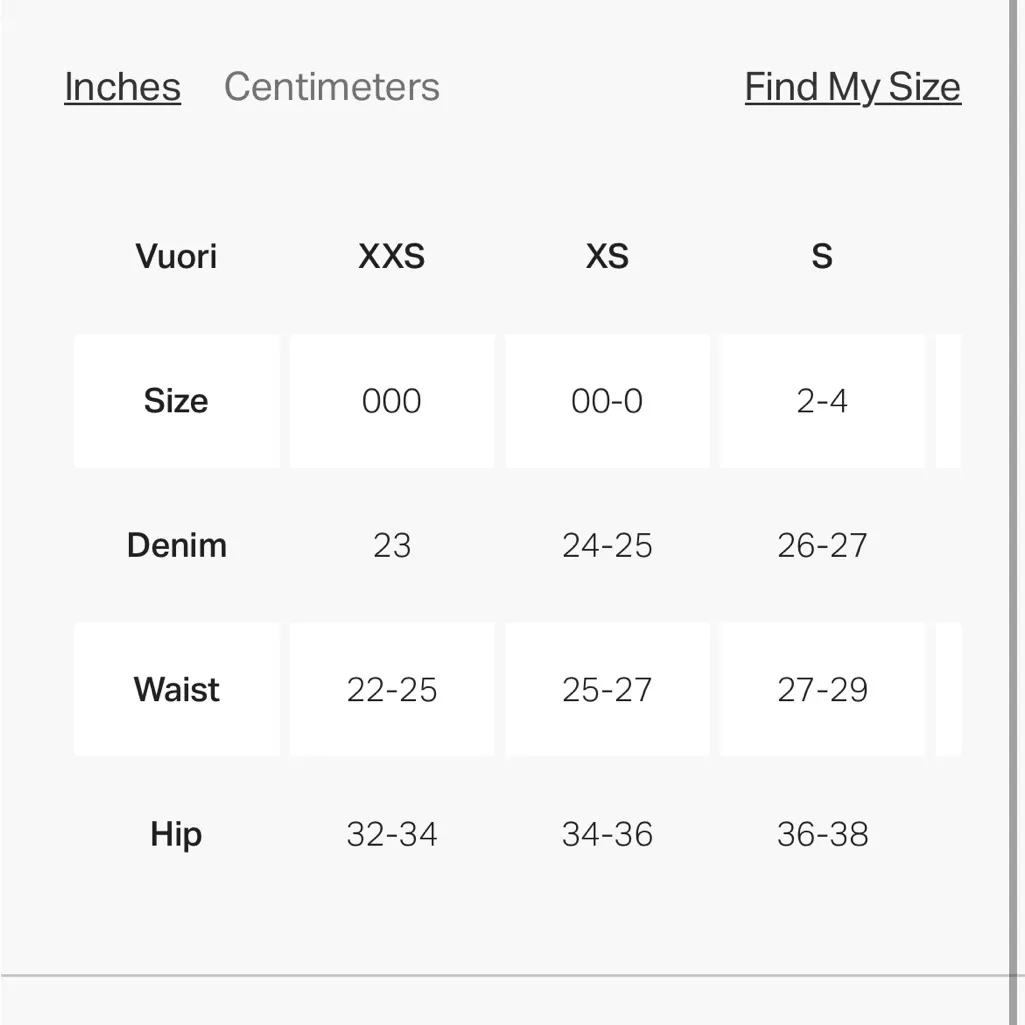This screenshot has height=1025, width=1025.
Task: Select the XS column header
Action: (x=607, y=257)
